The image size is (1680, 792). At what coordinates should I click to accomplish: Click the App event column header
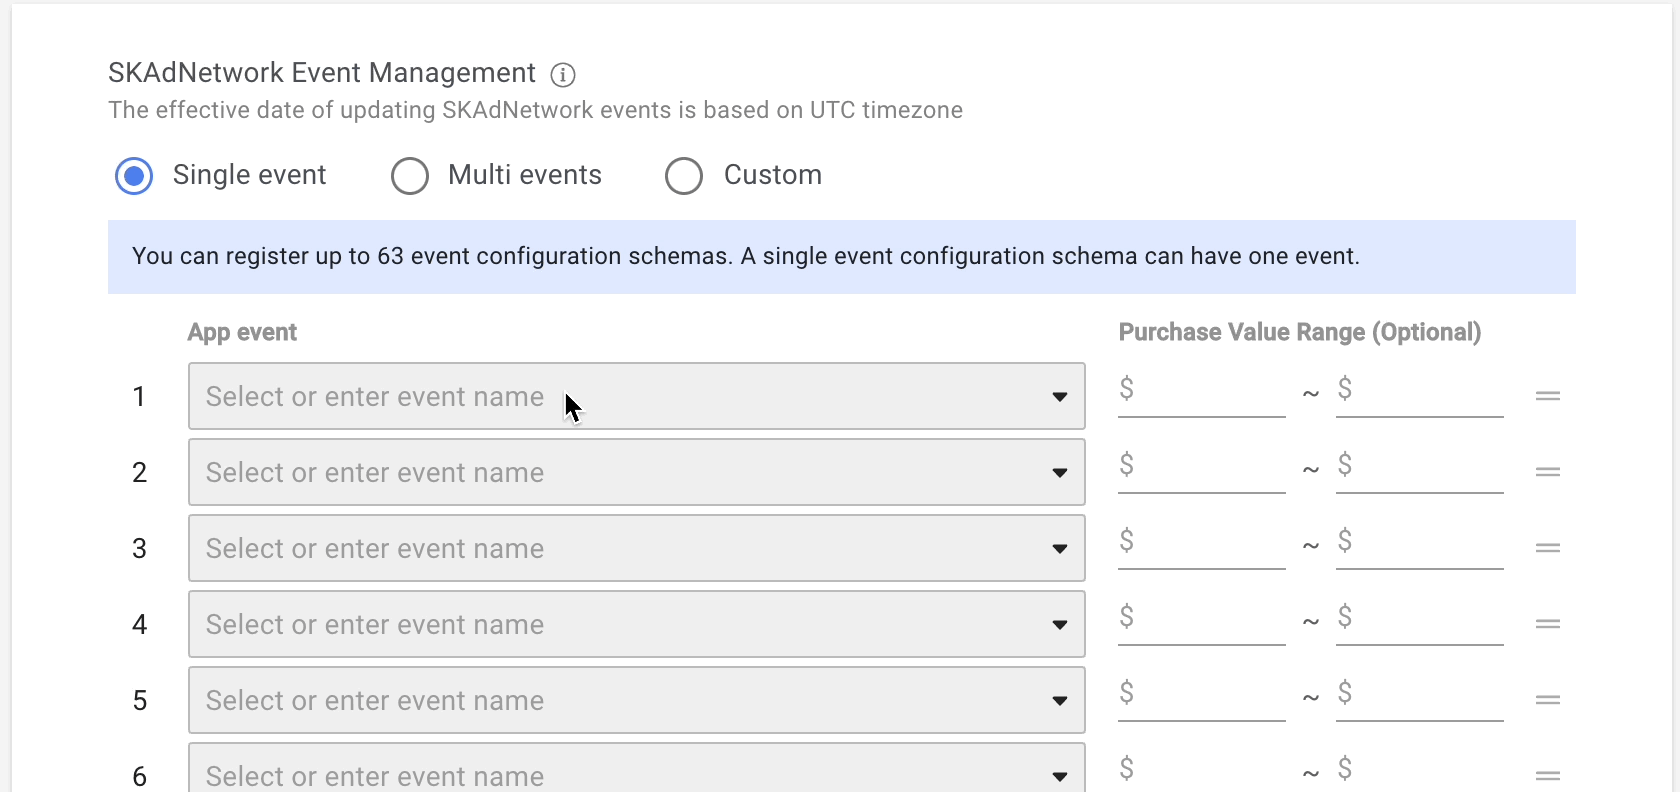pyautogui.click(x=242, y=333)
